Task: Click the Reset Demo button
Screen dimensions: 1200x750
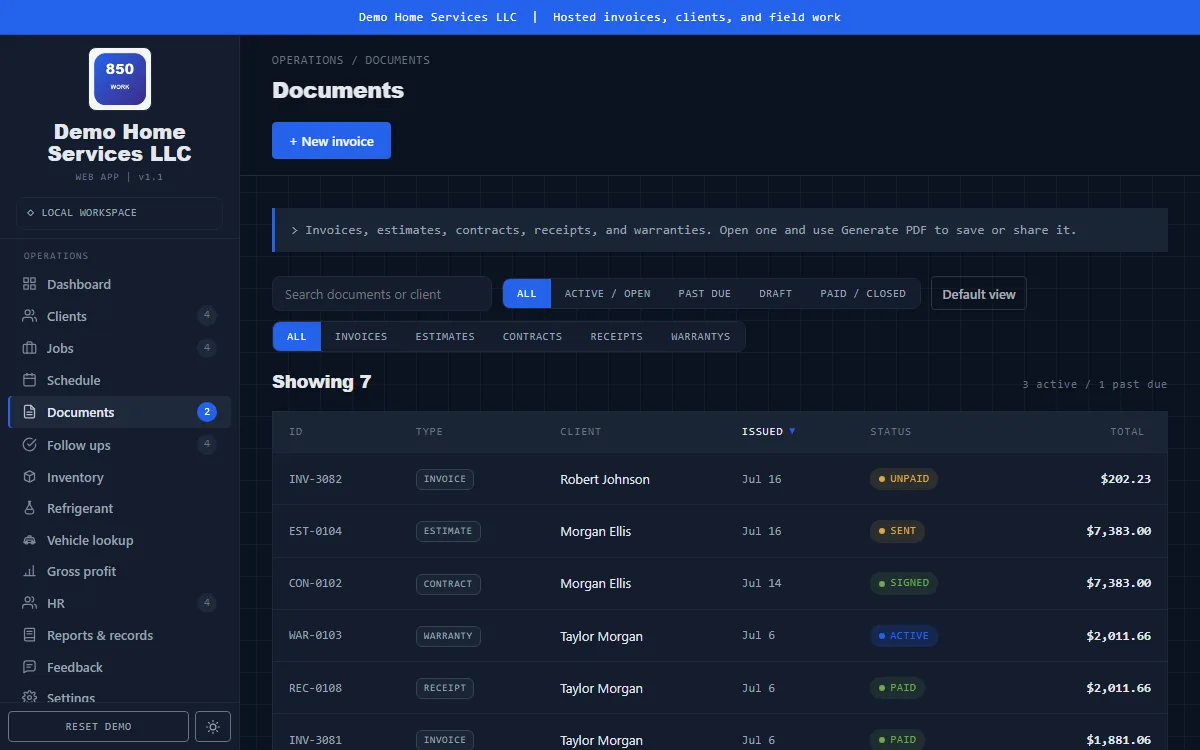Action: tap(98, 727)
